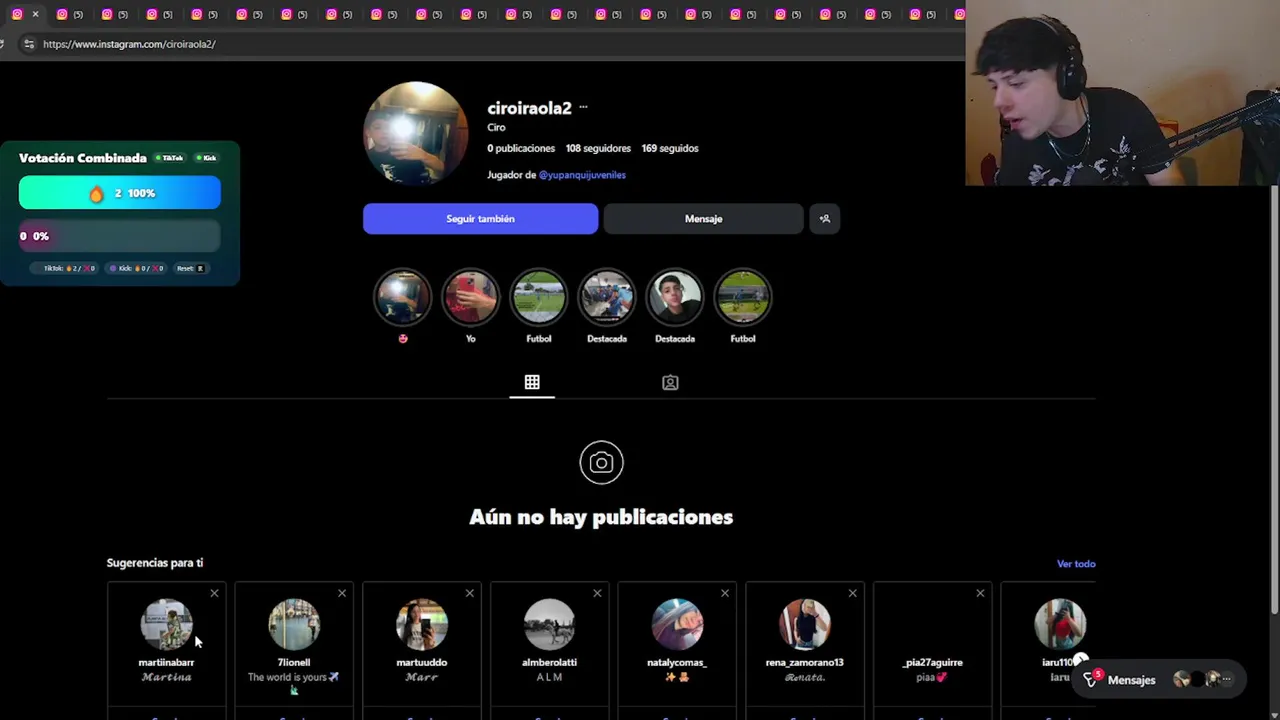Open the Mensaje button on the profile
The image size is (1280, 720).
click(703, 219)
